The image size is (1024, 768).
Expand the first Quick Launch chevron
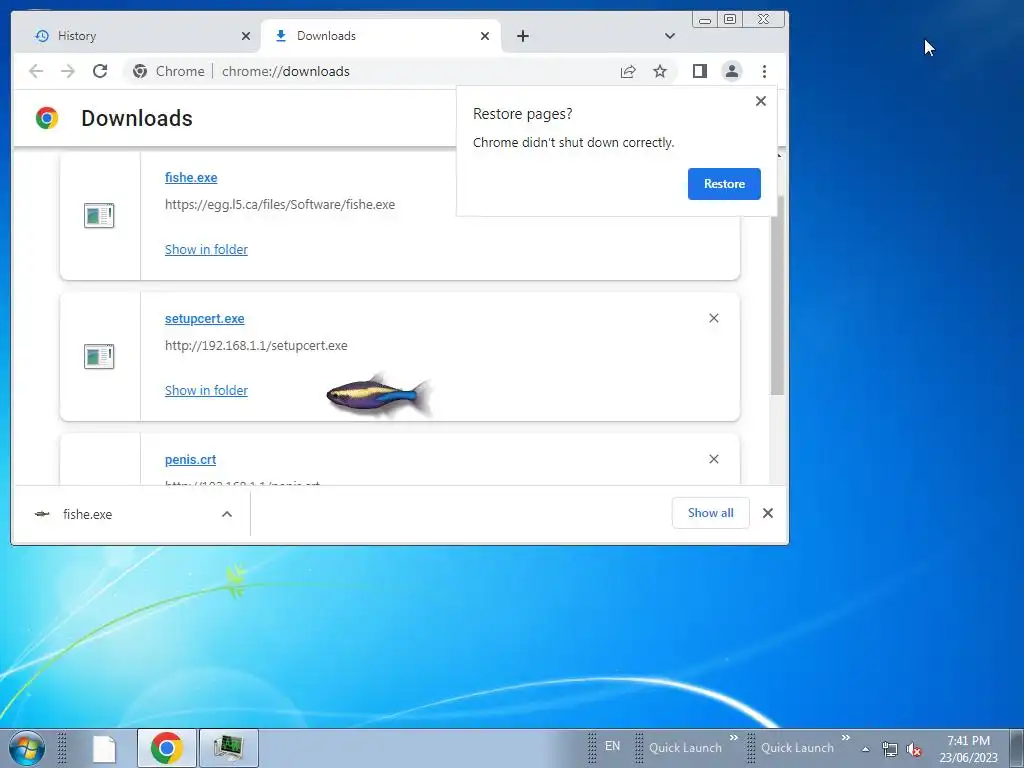pyautogui.click(x=733, y=738)
